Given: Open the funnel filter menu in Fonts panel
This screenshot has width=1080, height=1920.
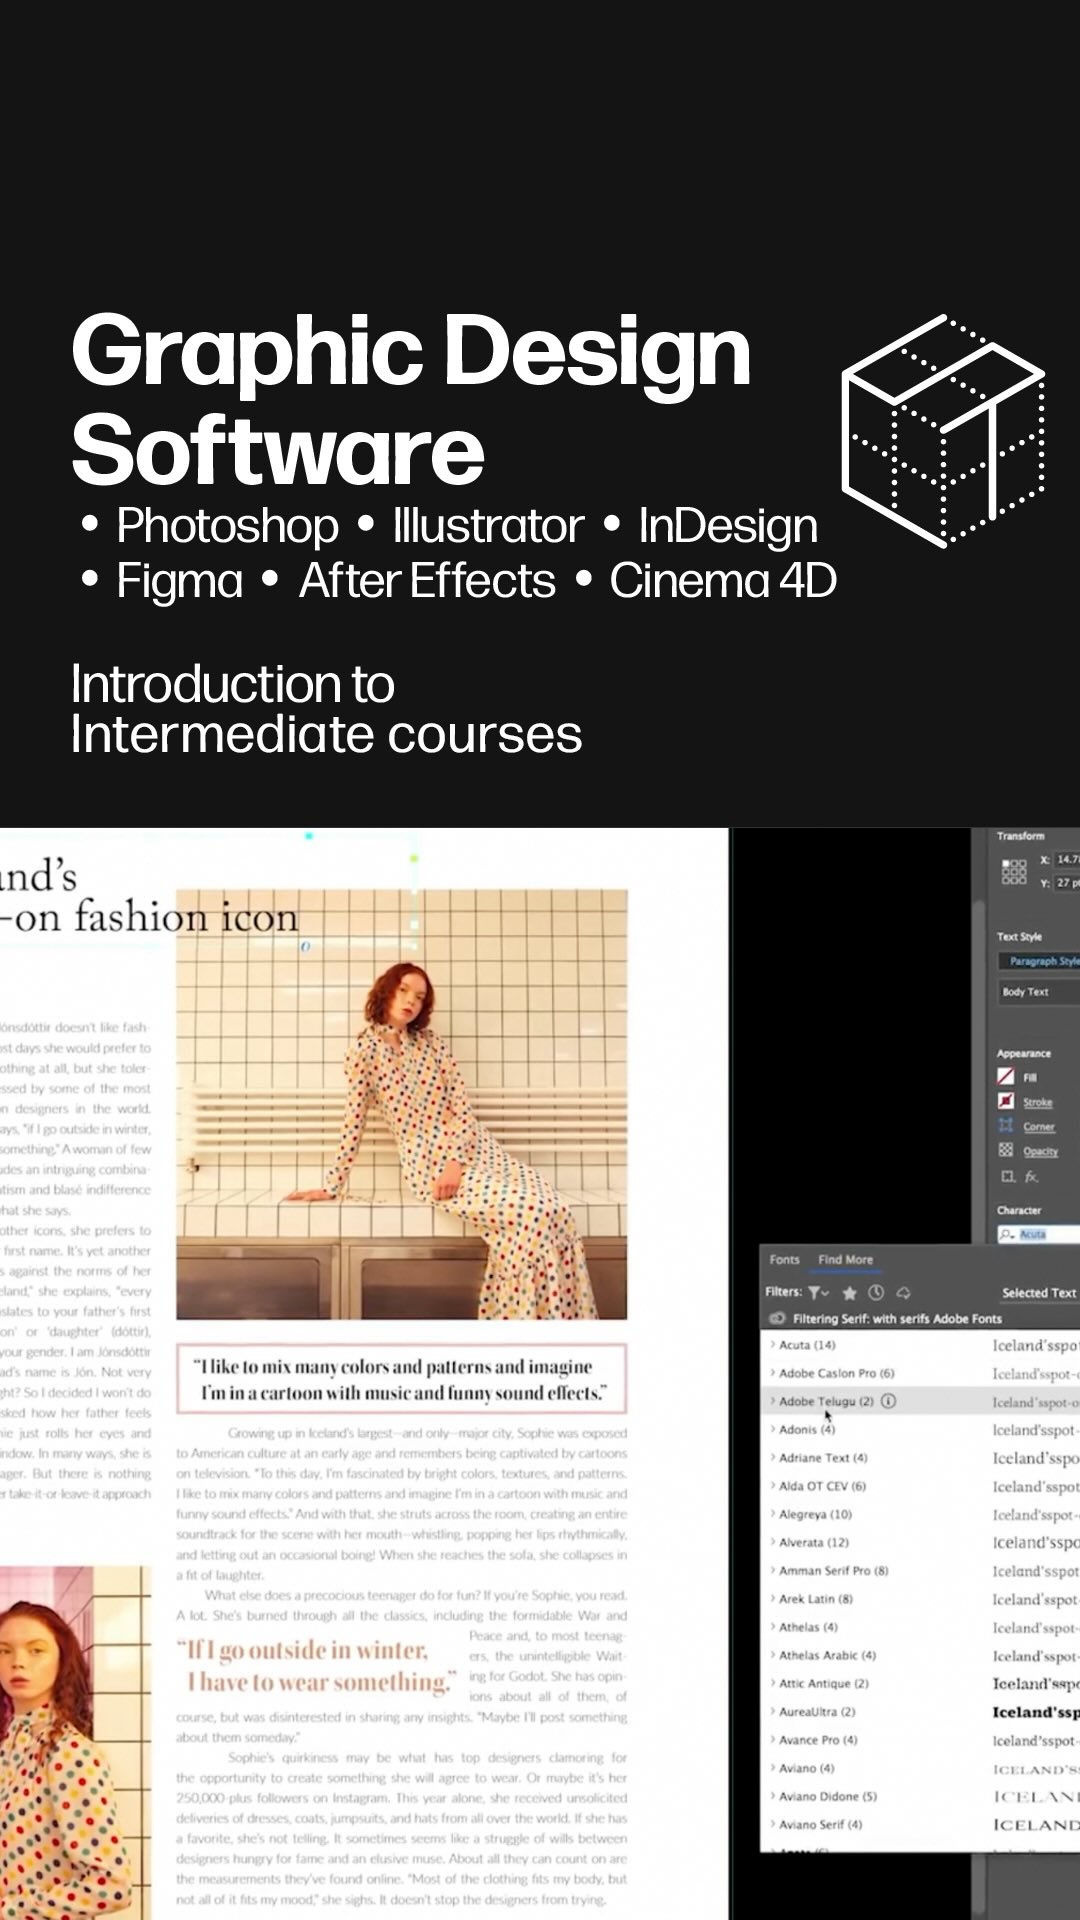Looking at the screenshot, I should (x=818, y=1292).
